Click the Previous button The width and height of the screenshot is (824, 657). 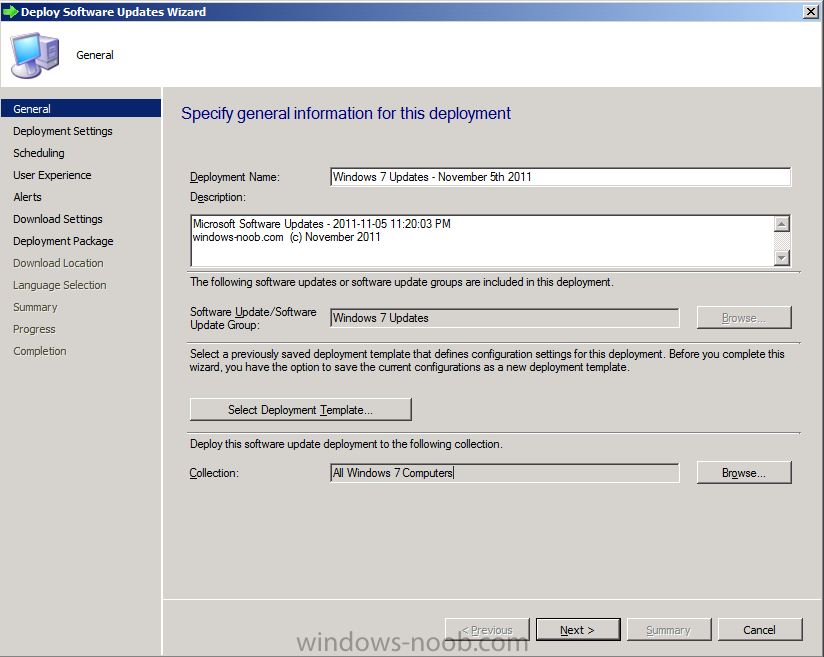point(487,630)
